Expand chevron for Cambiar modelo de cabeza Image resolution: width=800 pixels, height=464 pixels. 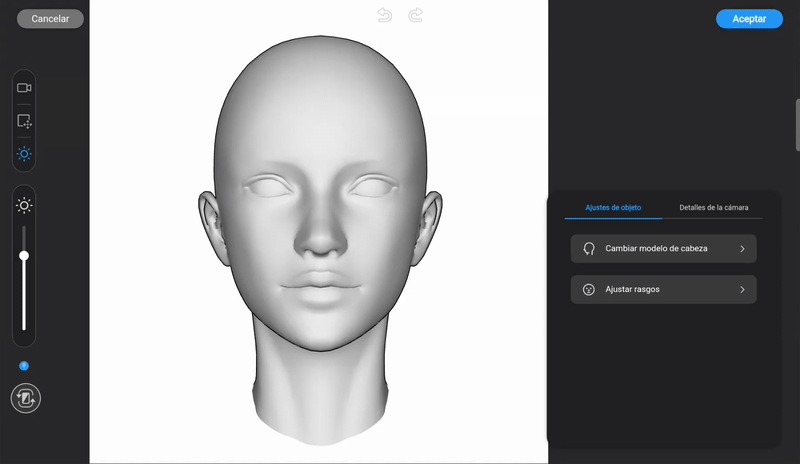[742, 249]
